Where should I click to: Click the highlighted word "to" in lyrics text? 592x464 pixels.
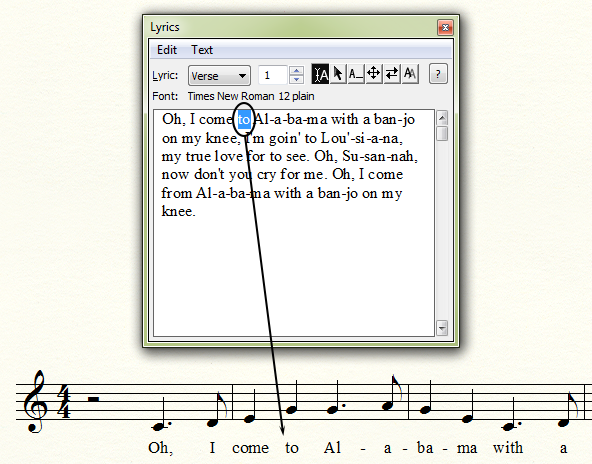[244, 120]
